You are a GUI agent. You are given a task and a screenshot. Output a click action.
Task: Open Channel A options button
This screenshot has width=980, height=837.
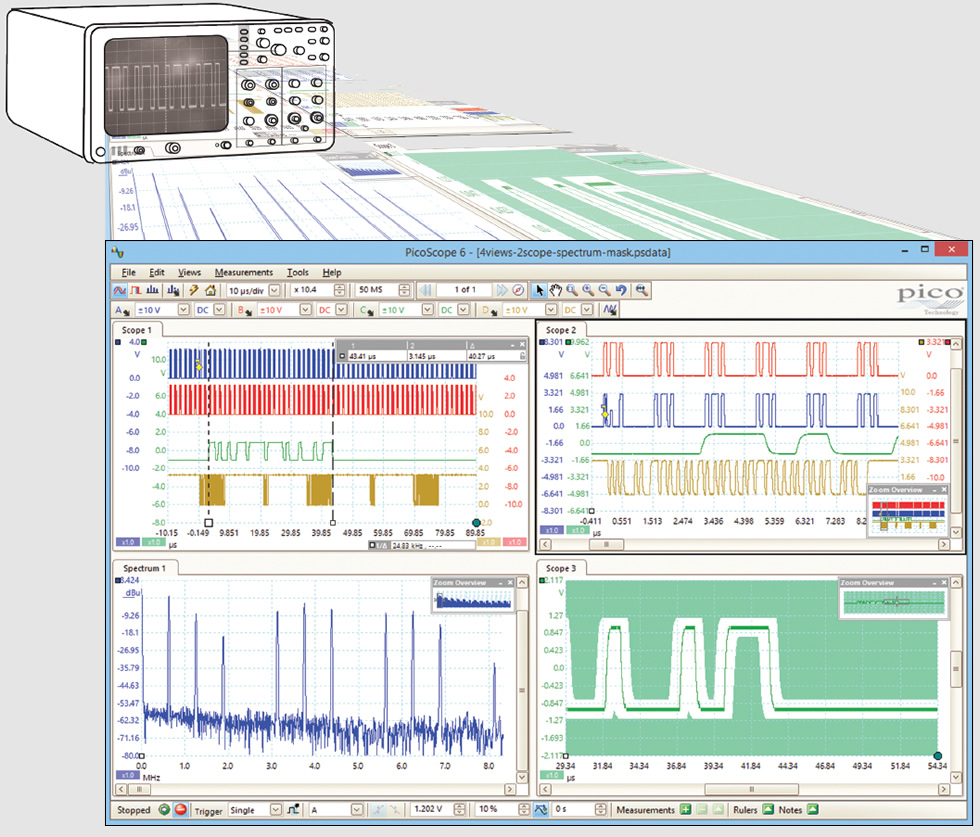tap(122, 310)
